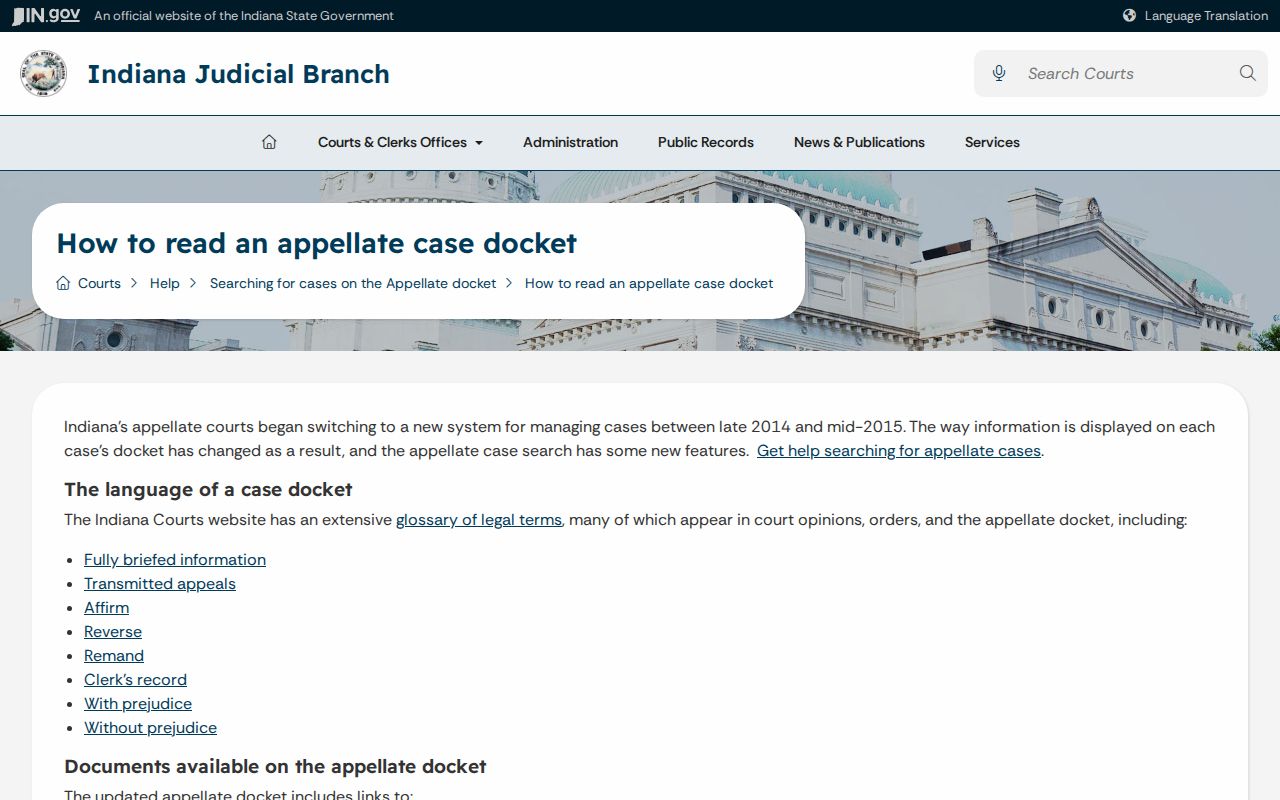Follow the Courts breadcrumb link
Viewport: 1280px width, 800px height.
[x=99, y=283]
